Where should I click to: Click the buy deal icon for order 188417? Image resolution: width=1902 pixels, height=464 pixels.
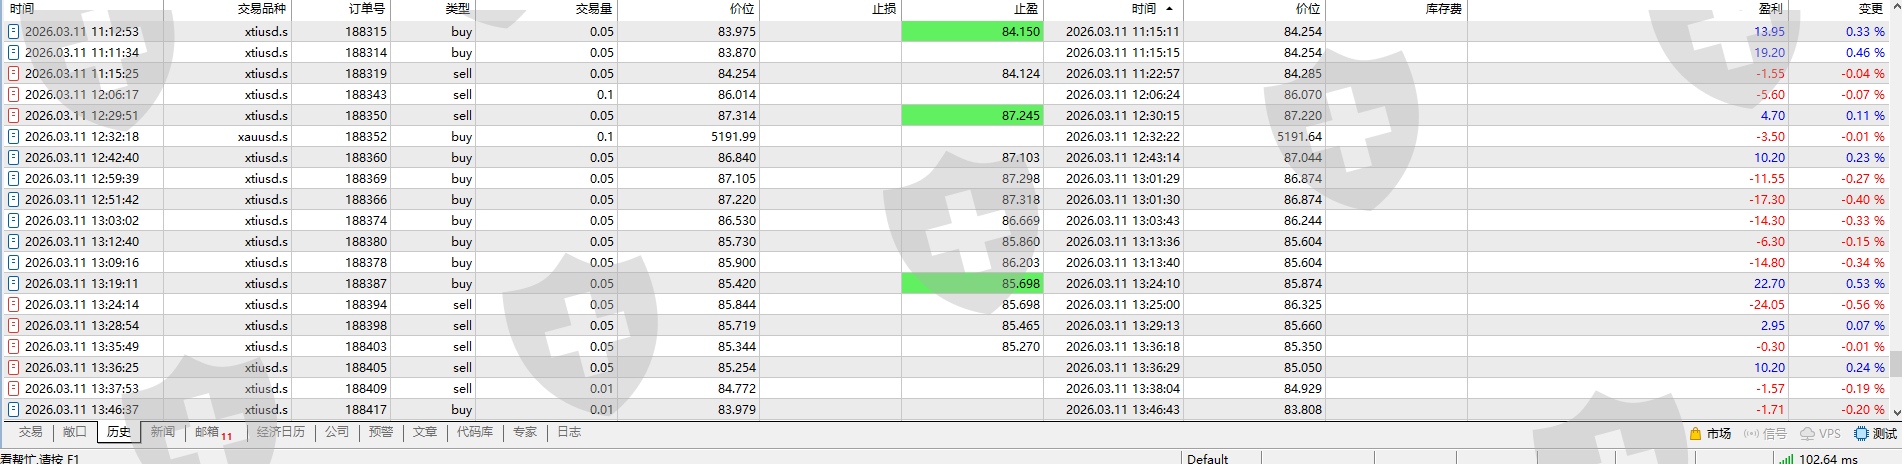pos(14,410)
